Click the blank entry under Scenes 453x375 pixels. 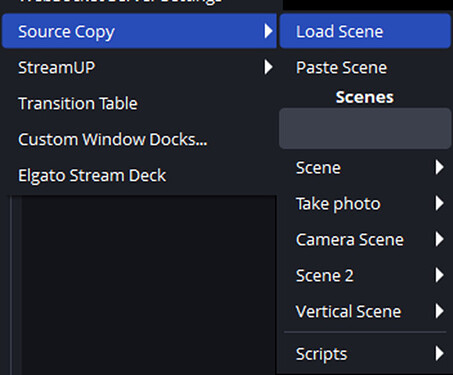[365, 128]
